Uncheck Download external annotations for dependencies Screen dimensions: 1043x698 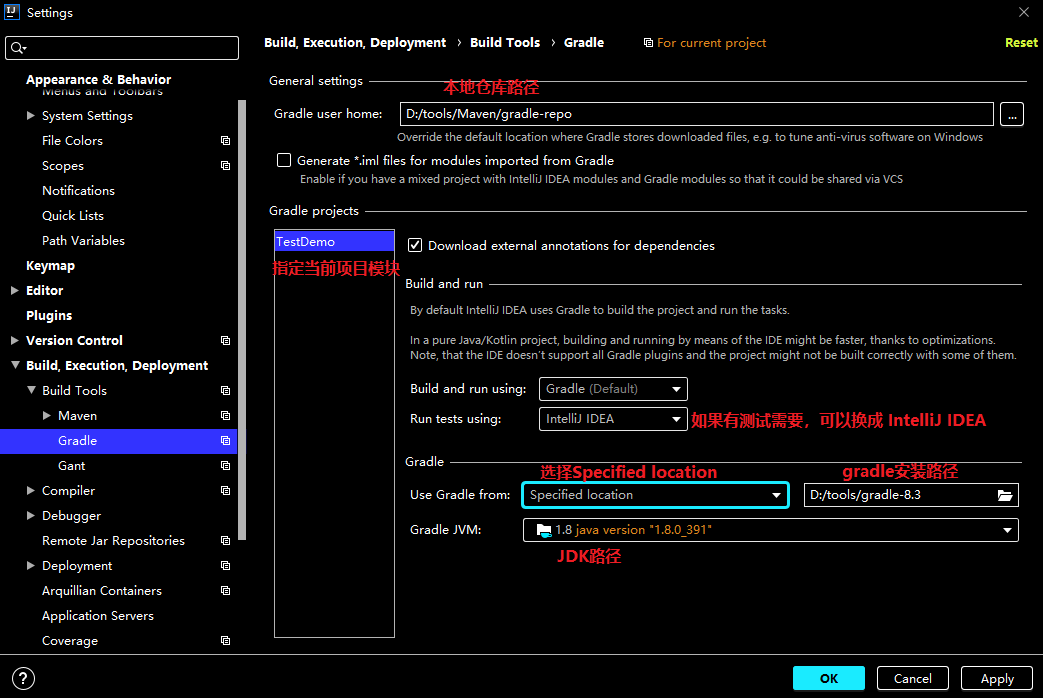[415, 246]
